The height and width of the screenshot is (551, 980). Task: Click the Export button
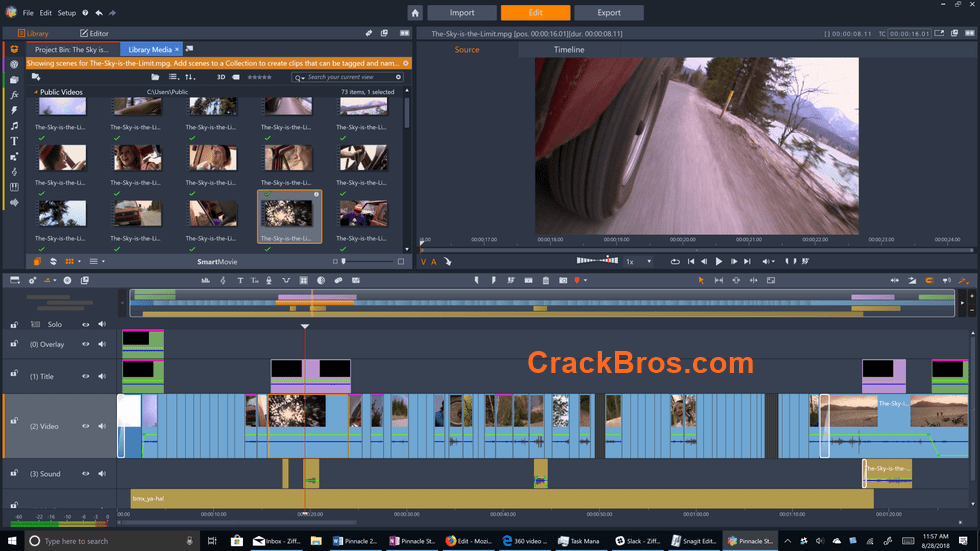(609, 13)
